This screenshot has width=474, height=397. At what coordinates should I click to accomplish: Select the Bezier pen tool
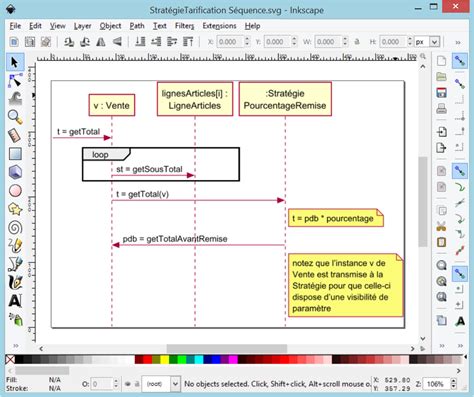pos(15,264)
